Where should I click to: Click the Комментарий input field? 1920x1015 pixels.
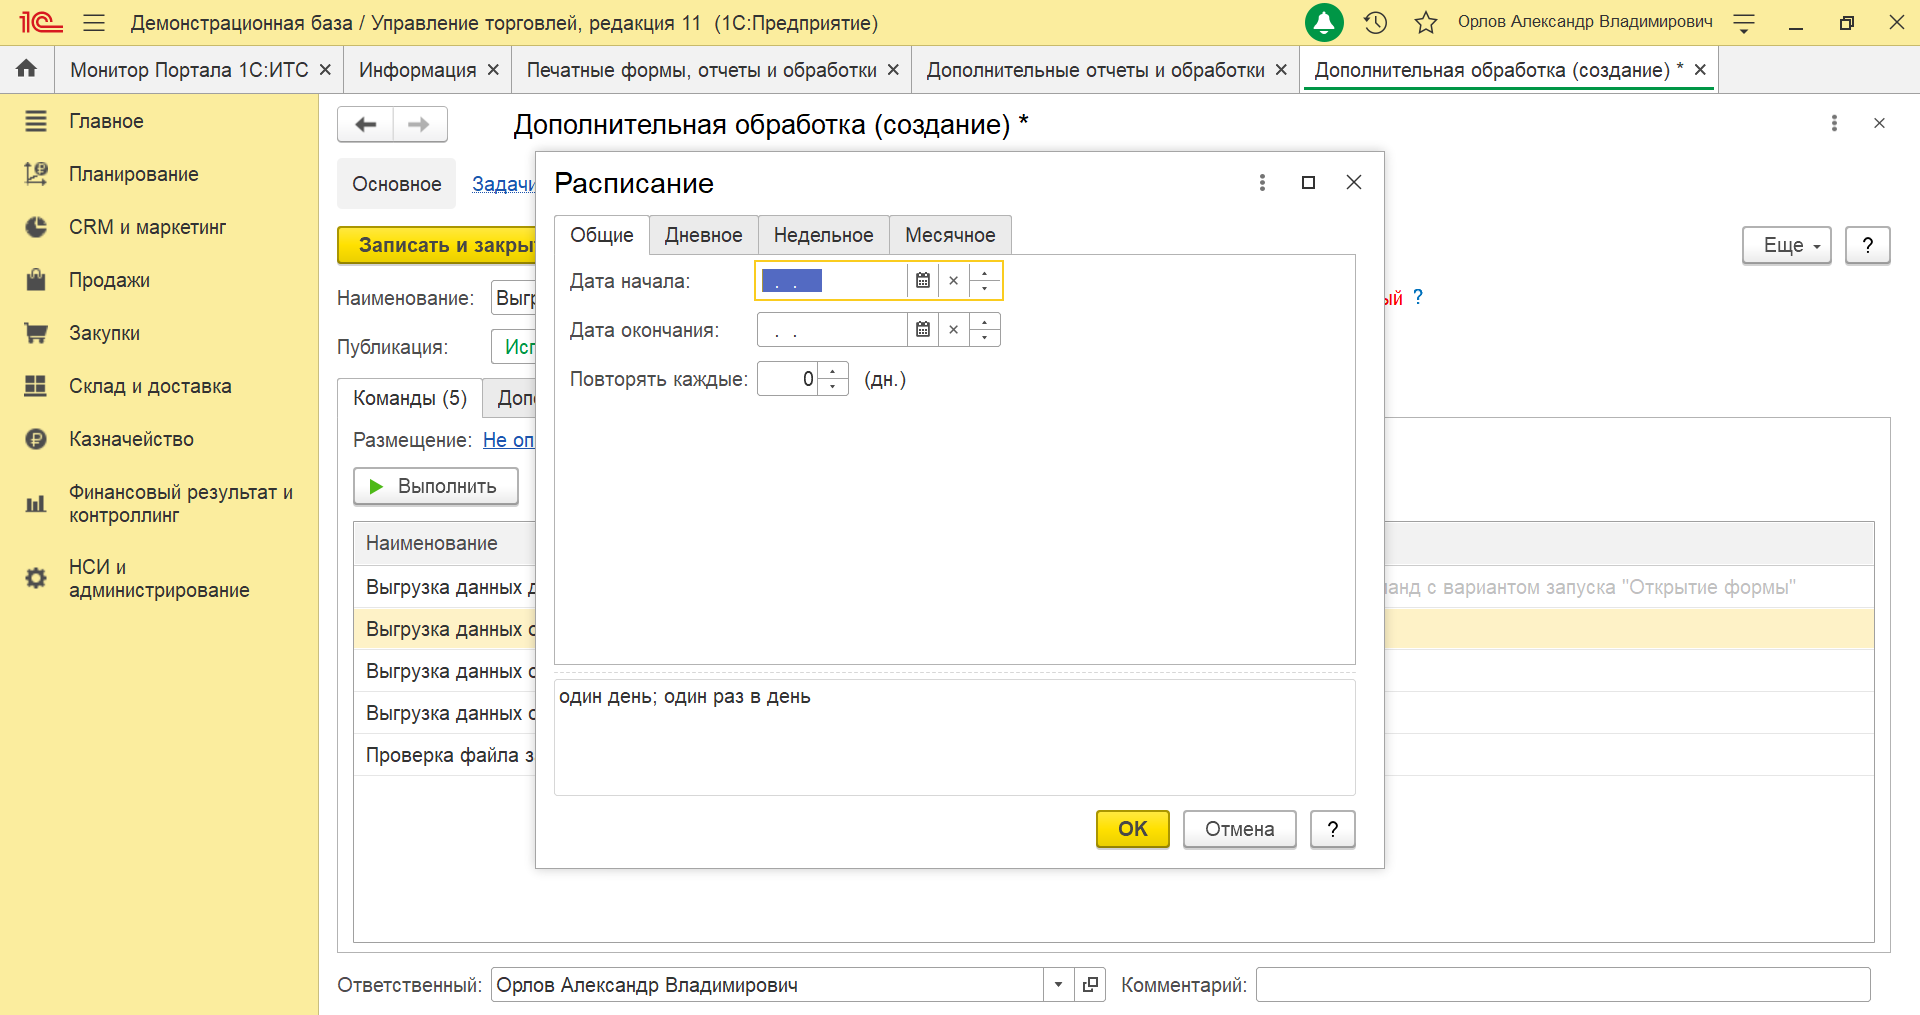tap(1562, 985)
